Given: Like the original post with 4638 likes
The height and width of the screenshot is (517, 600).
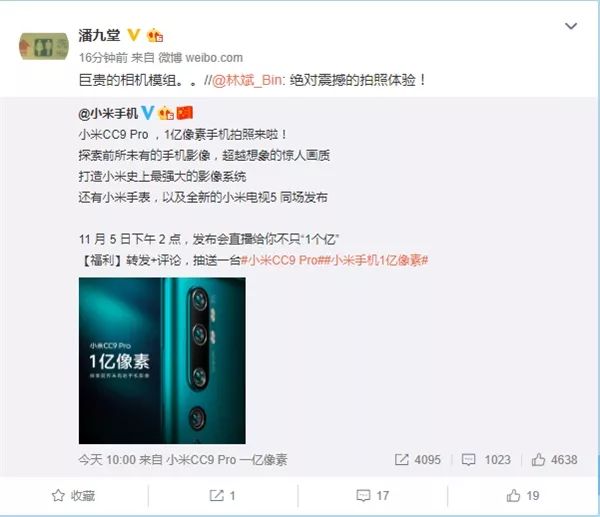Looking at the screenshot, I should [554, 460].
